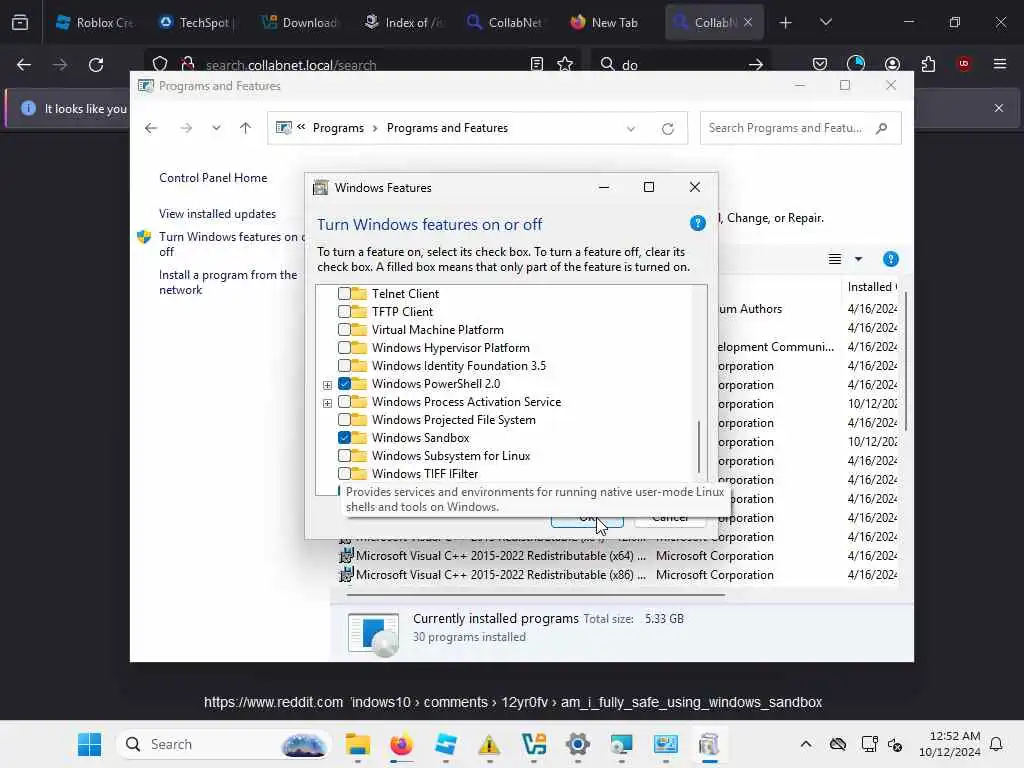
Task: Click the uBlock Origin extension icon
Action: click(x=963, y=64)
